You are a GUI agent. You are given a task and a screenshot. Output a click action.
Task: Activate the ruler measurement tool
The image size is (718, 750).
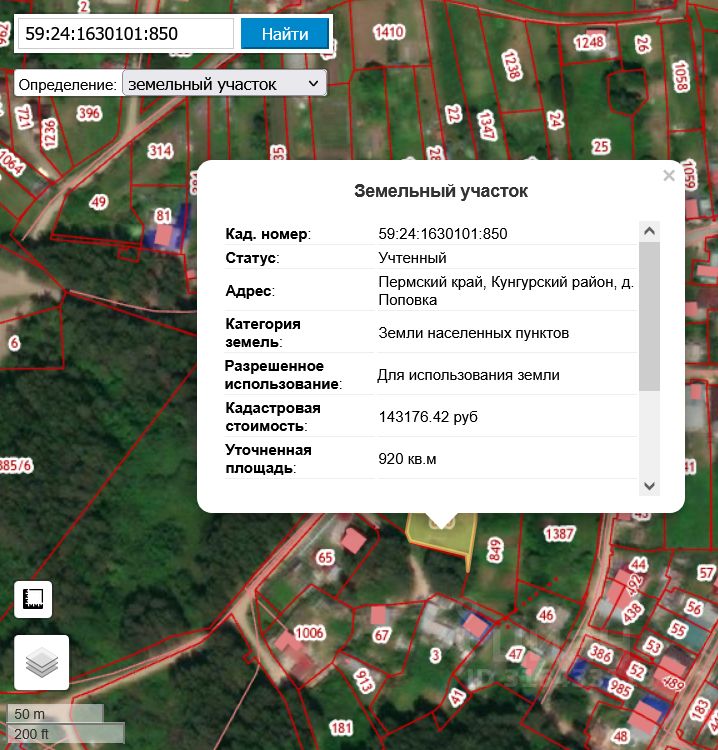point(33,599)
